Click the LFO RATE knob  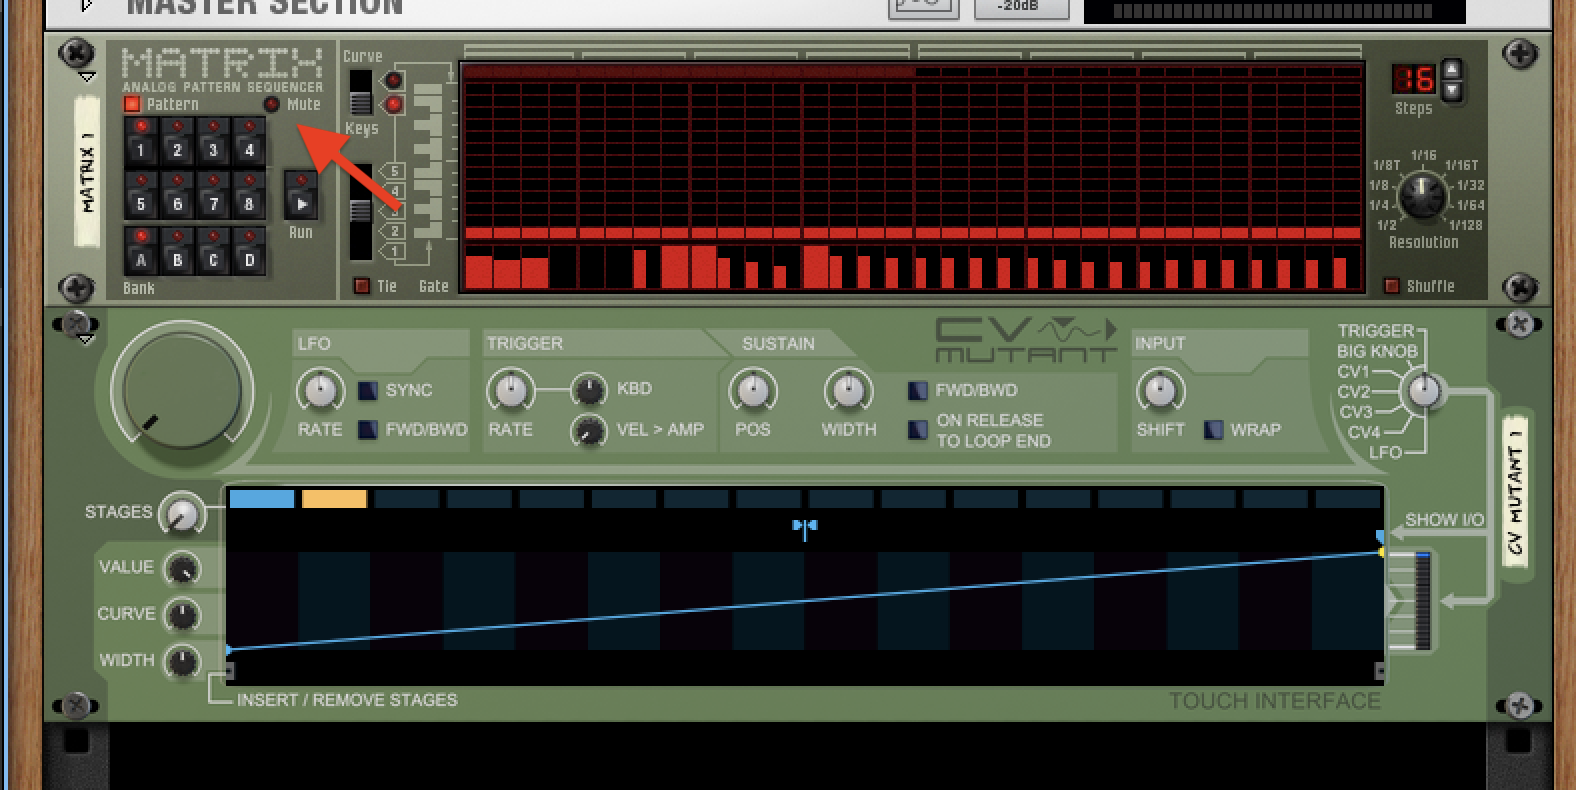[x=320, y=390]
